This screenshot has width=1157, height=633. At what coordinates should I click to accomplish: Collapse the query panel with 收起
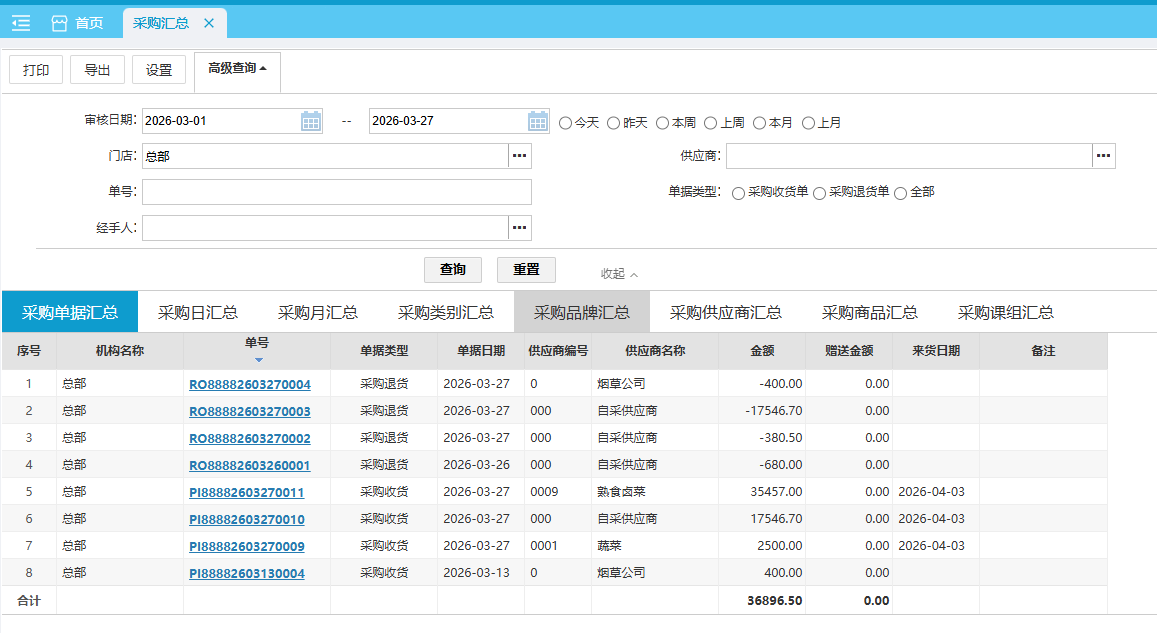(x=618, y=273)
